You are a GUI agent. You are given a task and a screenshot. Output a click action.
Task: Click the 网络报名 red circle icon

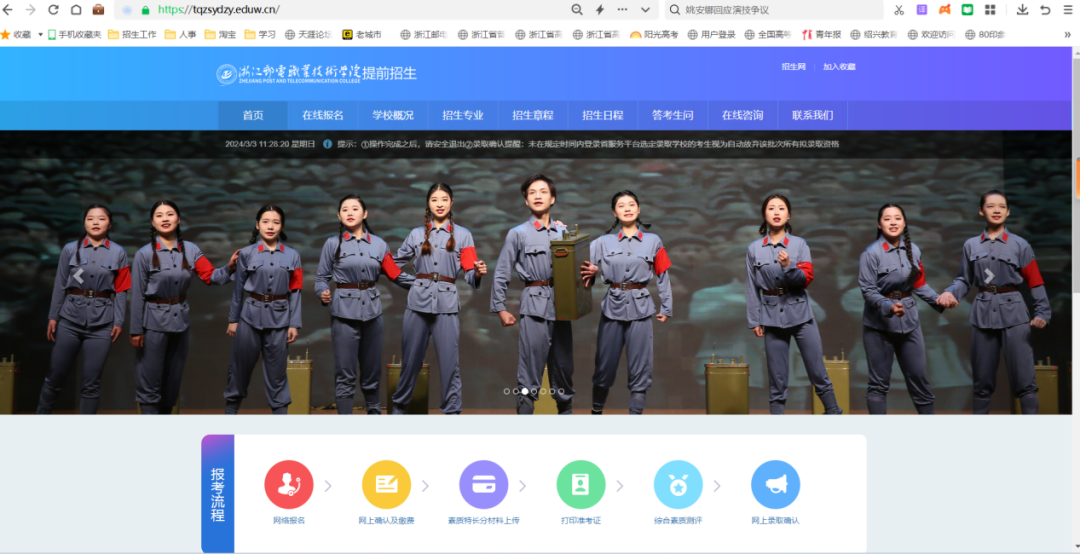point(288,485)
